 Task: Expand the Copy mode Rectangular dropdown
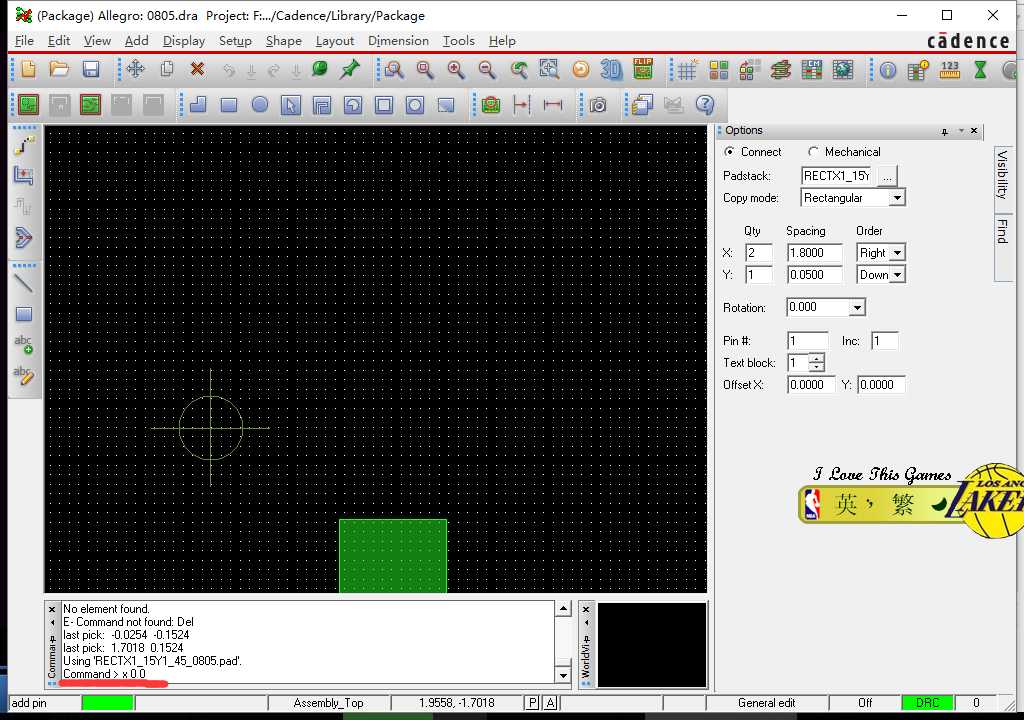click(x=897, y=198)
